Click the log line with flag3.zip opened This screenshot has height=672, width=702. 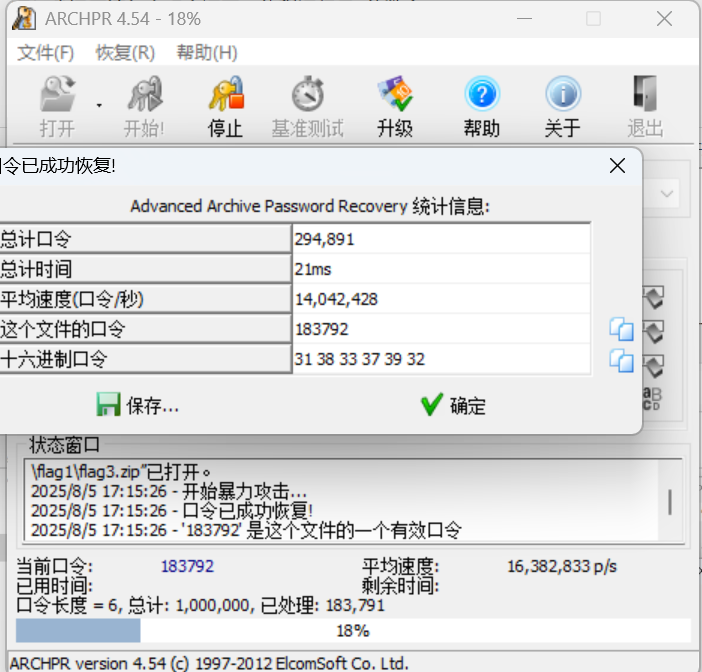tap(121, 471)
